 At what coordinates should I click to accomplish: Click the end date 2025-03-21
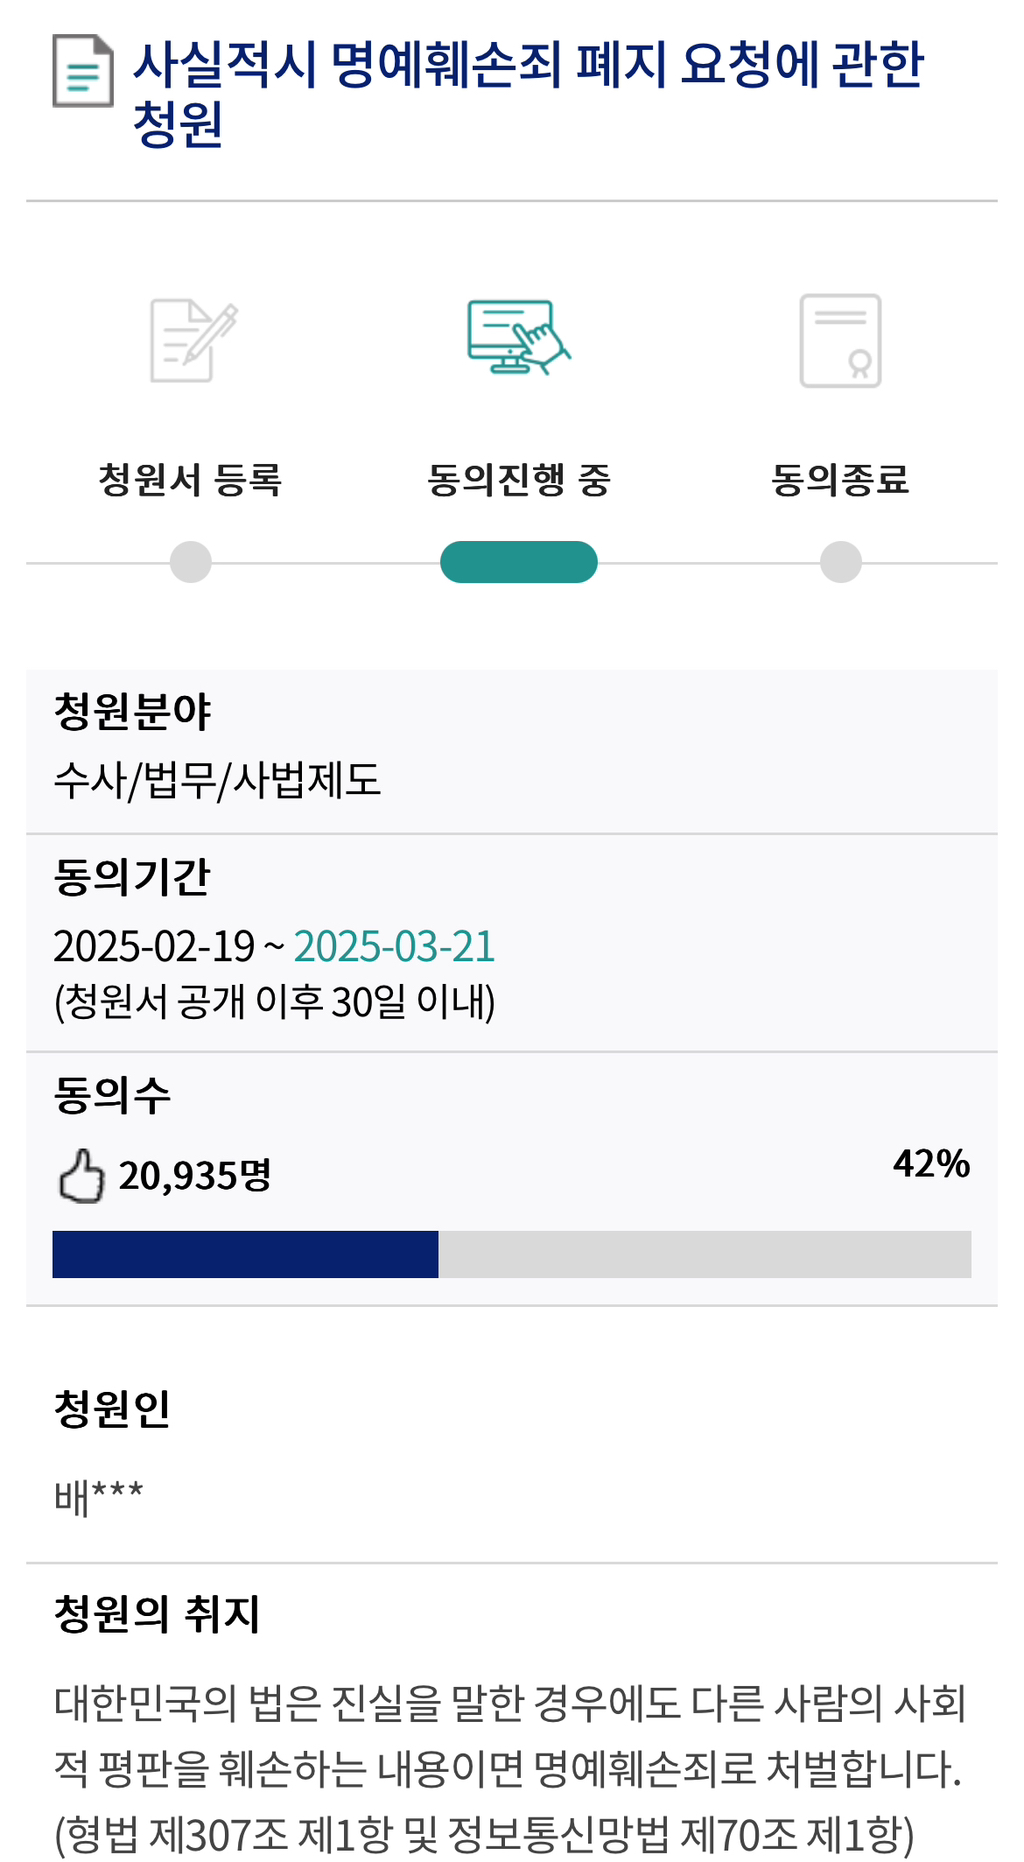click(394, 946)
